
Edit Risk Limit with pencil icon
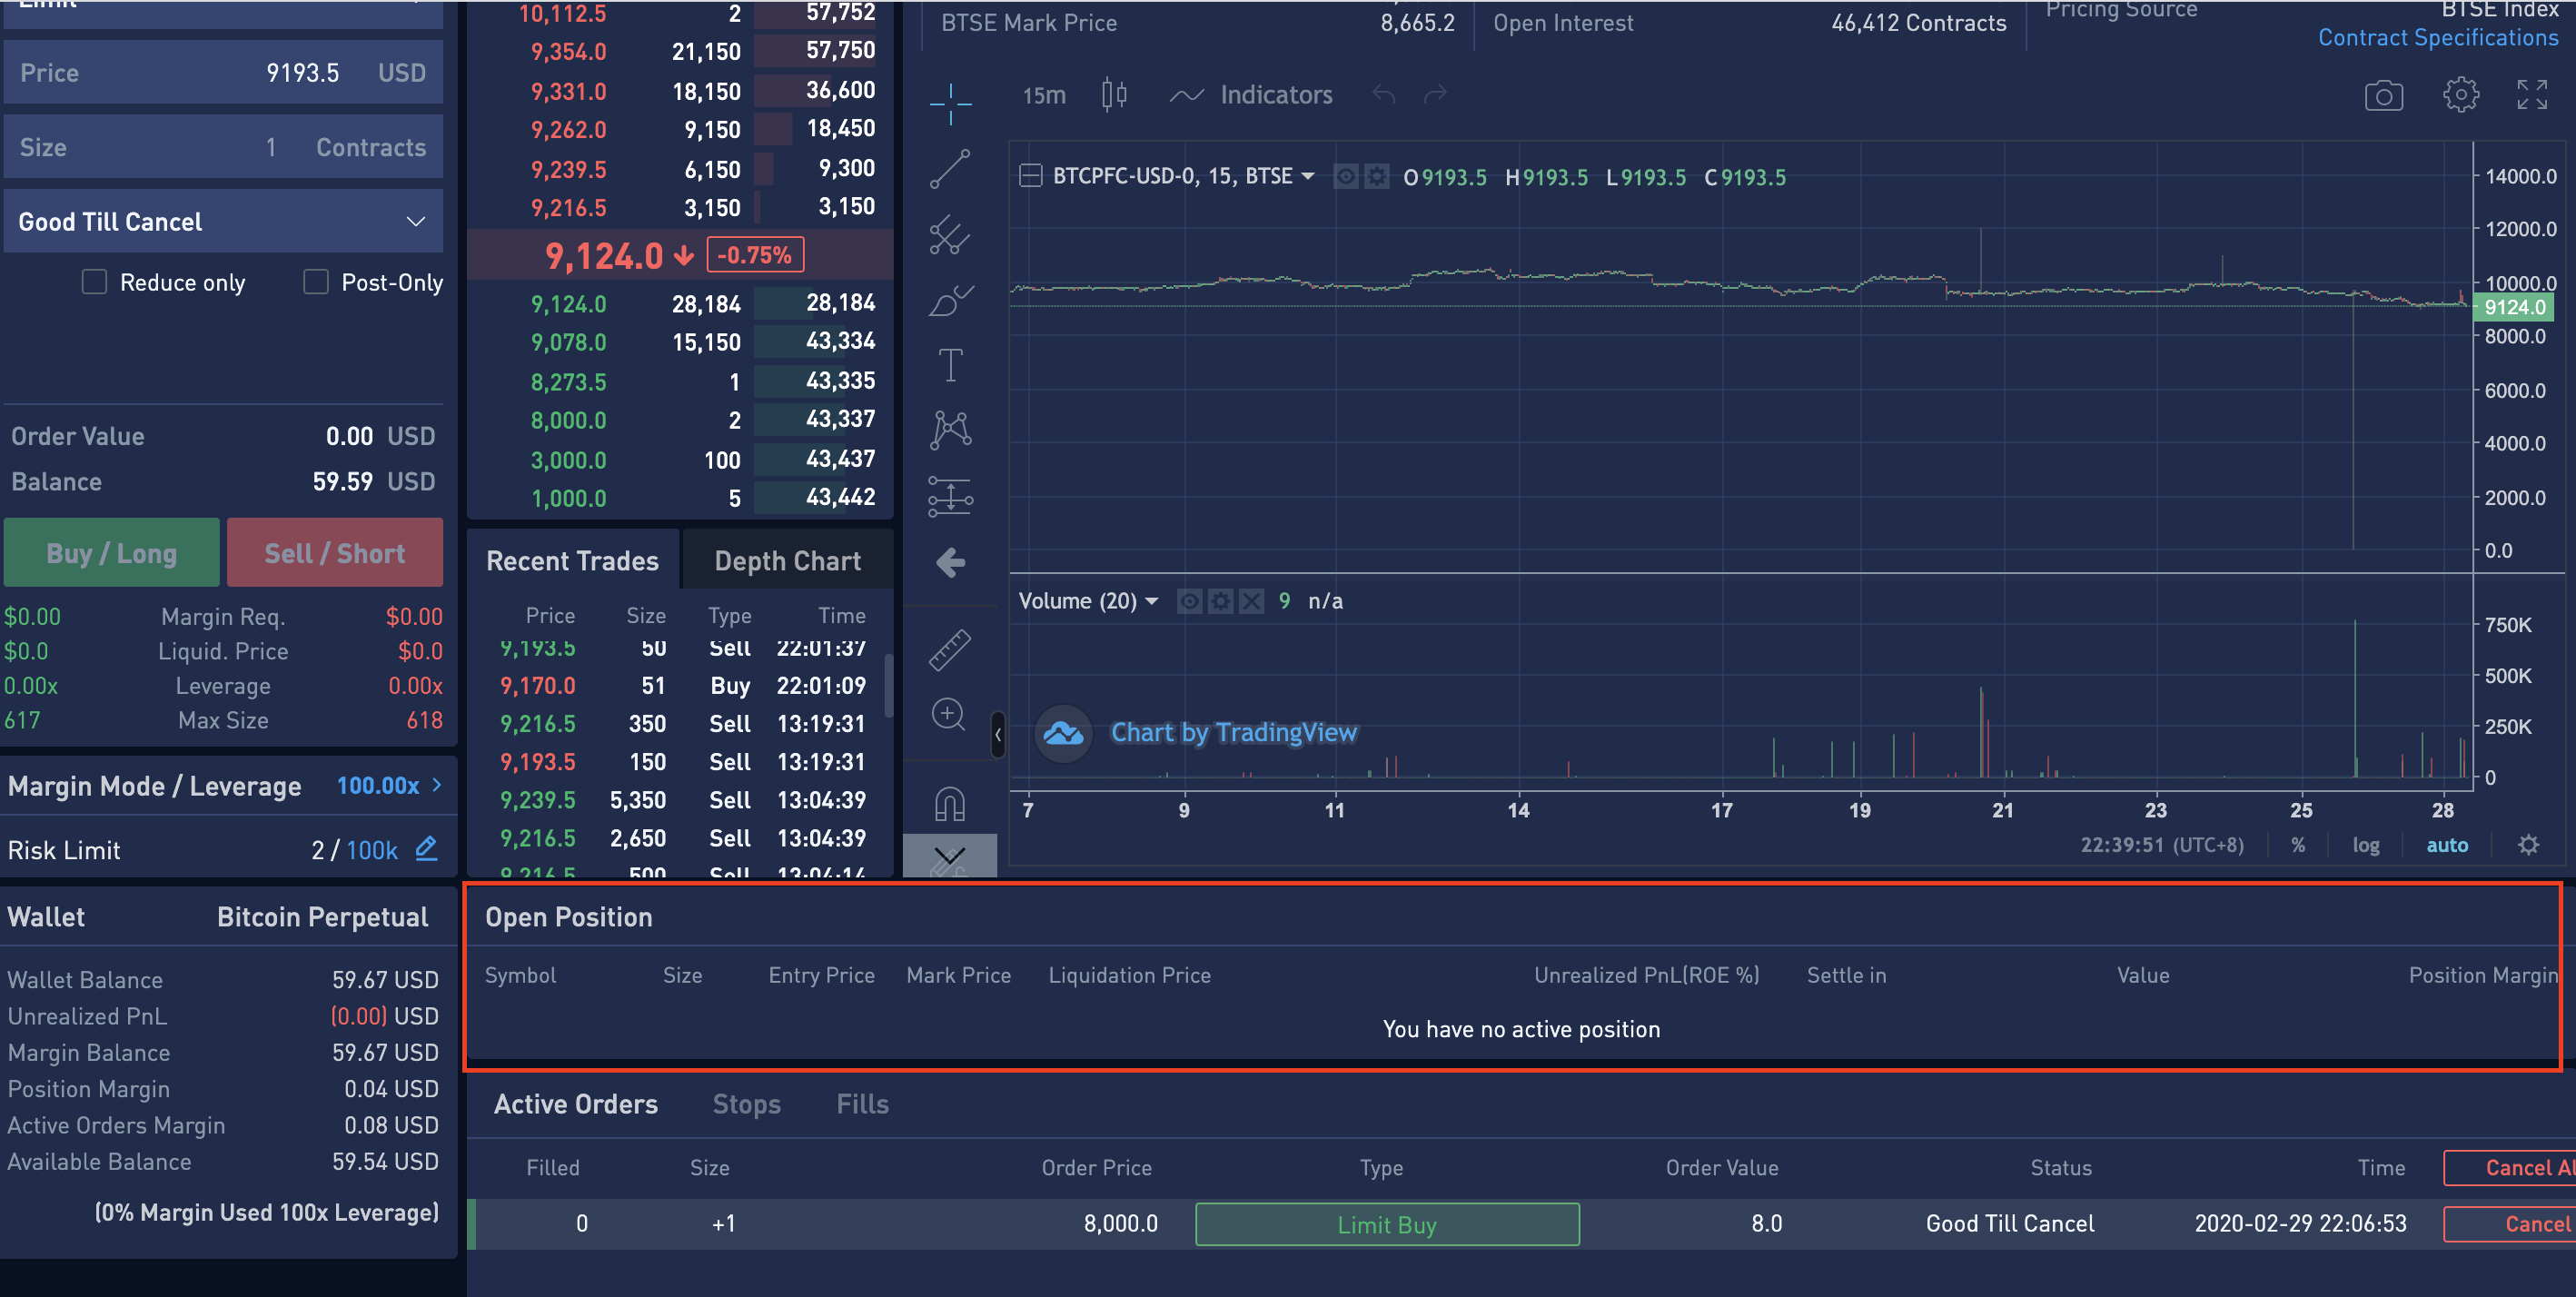427,849
